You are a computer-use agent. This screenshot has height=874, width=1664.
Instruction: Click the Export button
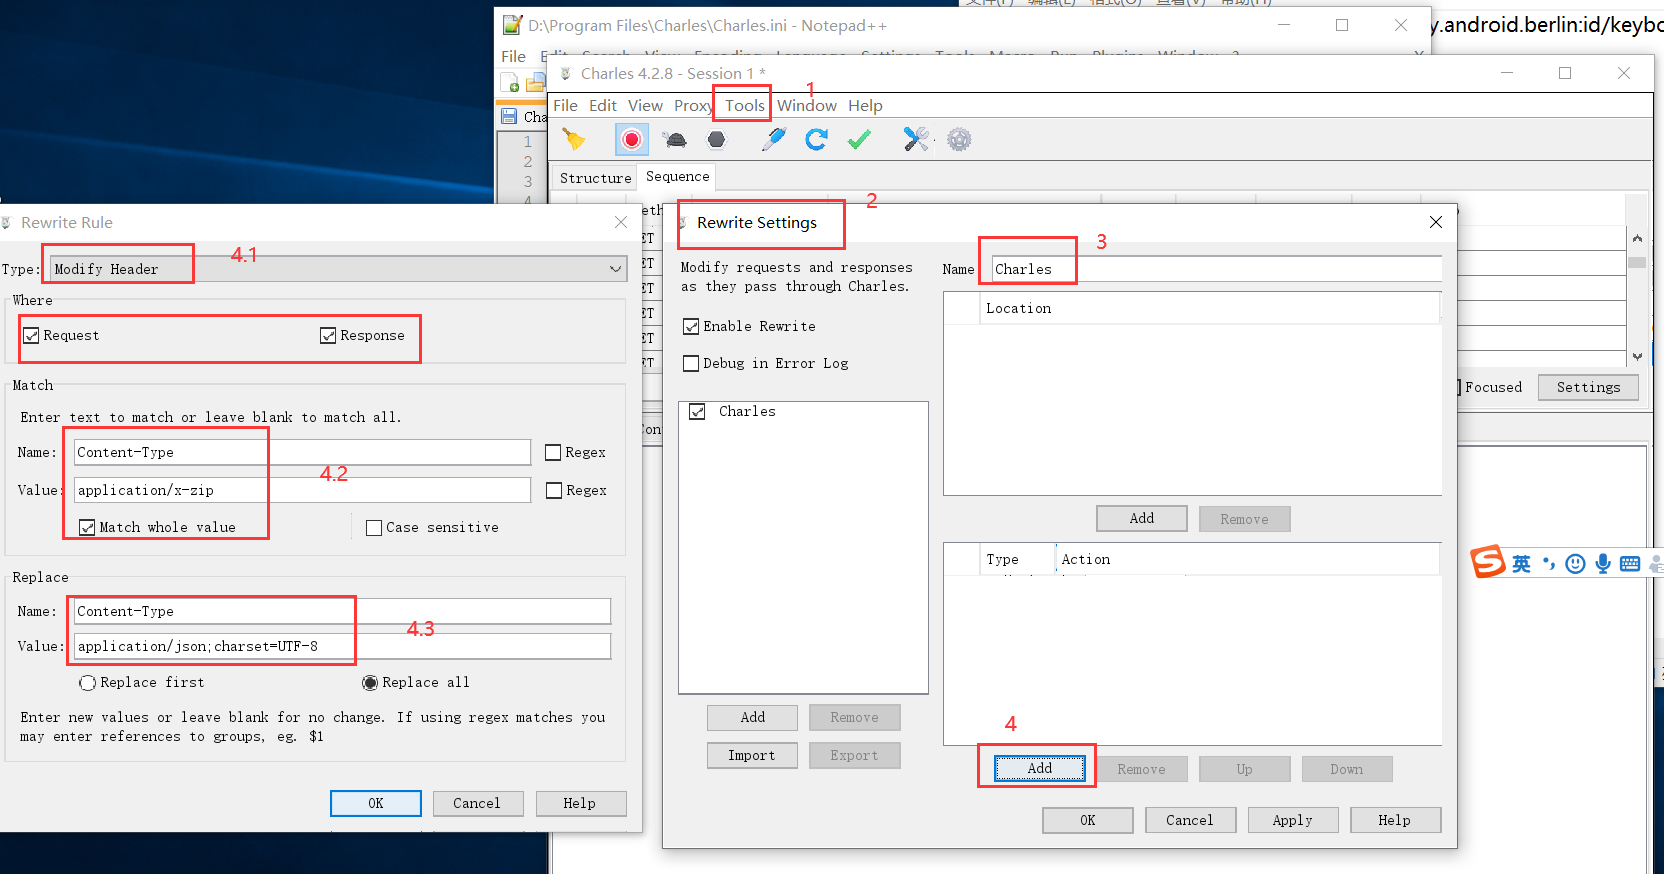[x=854, y=755]
